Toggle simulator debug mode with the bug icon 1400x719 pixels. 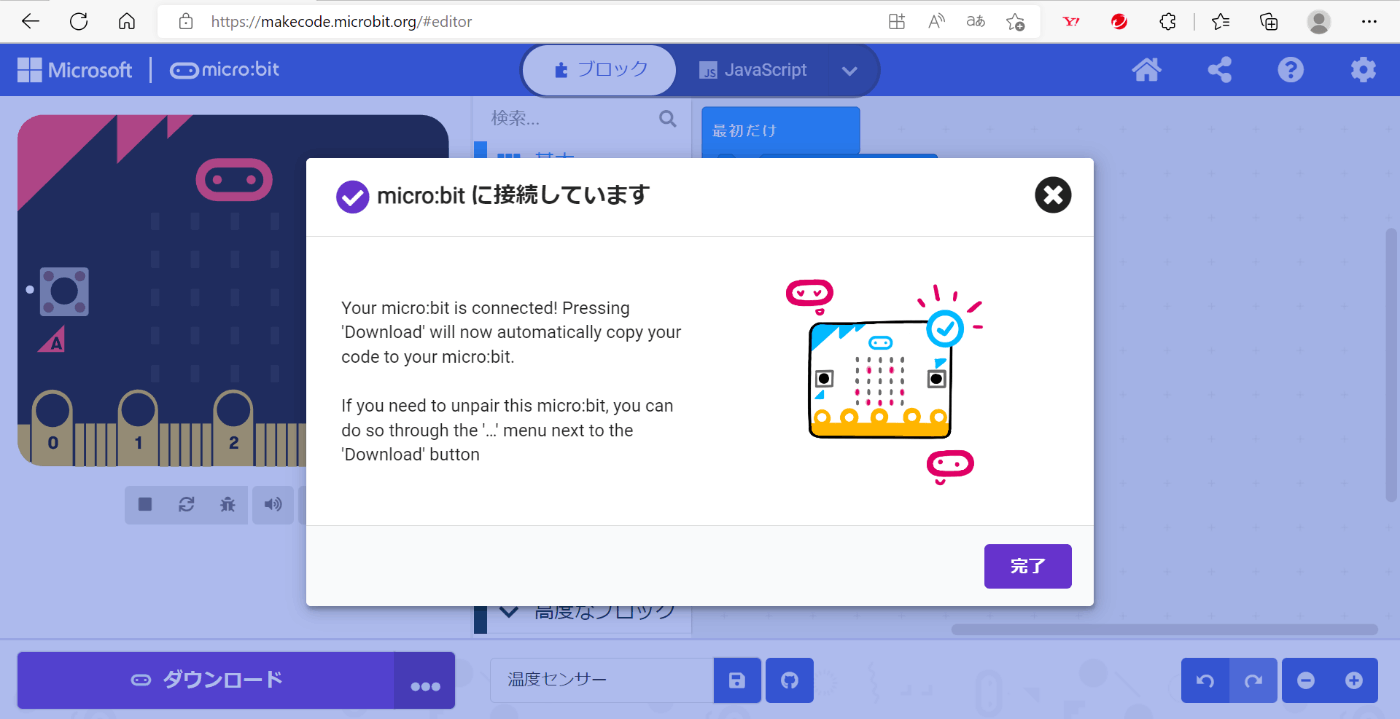[x=227, y=504]
